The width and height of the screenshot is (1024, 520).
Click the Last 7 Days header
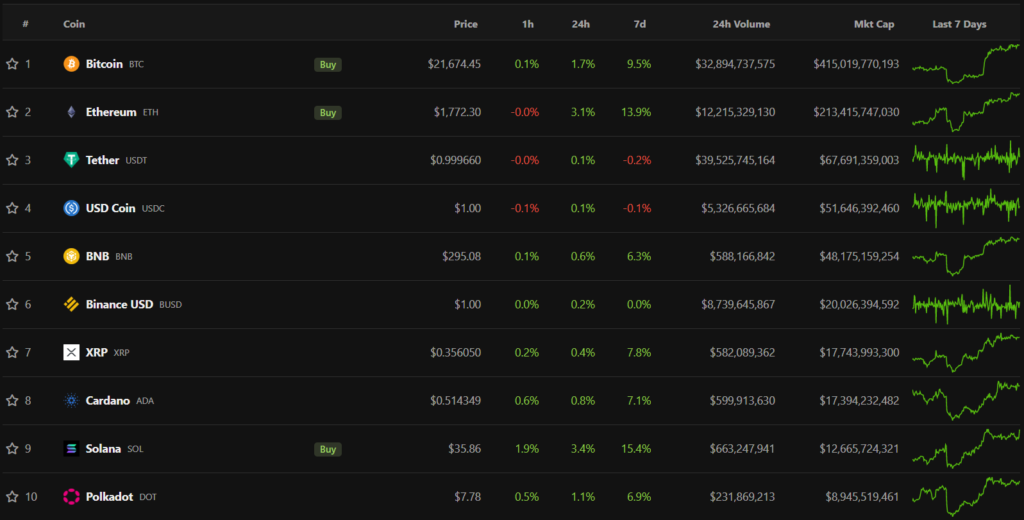coord(959,24)
